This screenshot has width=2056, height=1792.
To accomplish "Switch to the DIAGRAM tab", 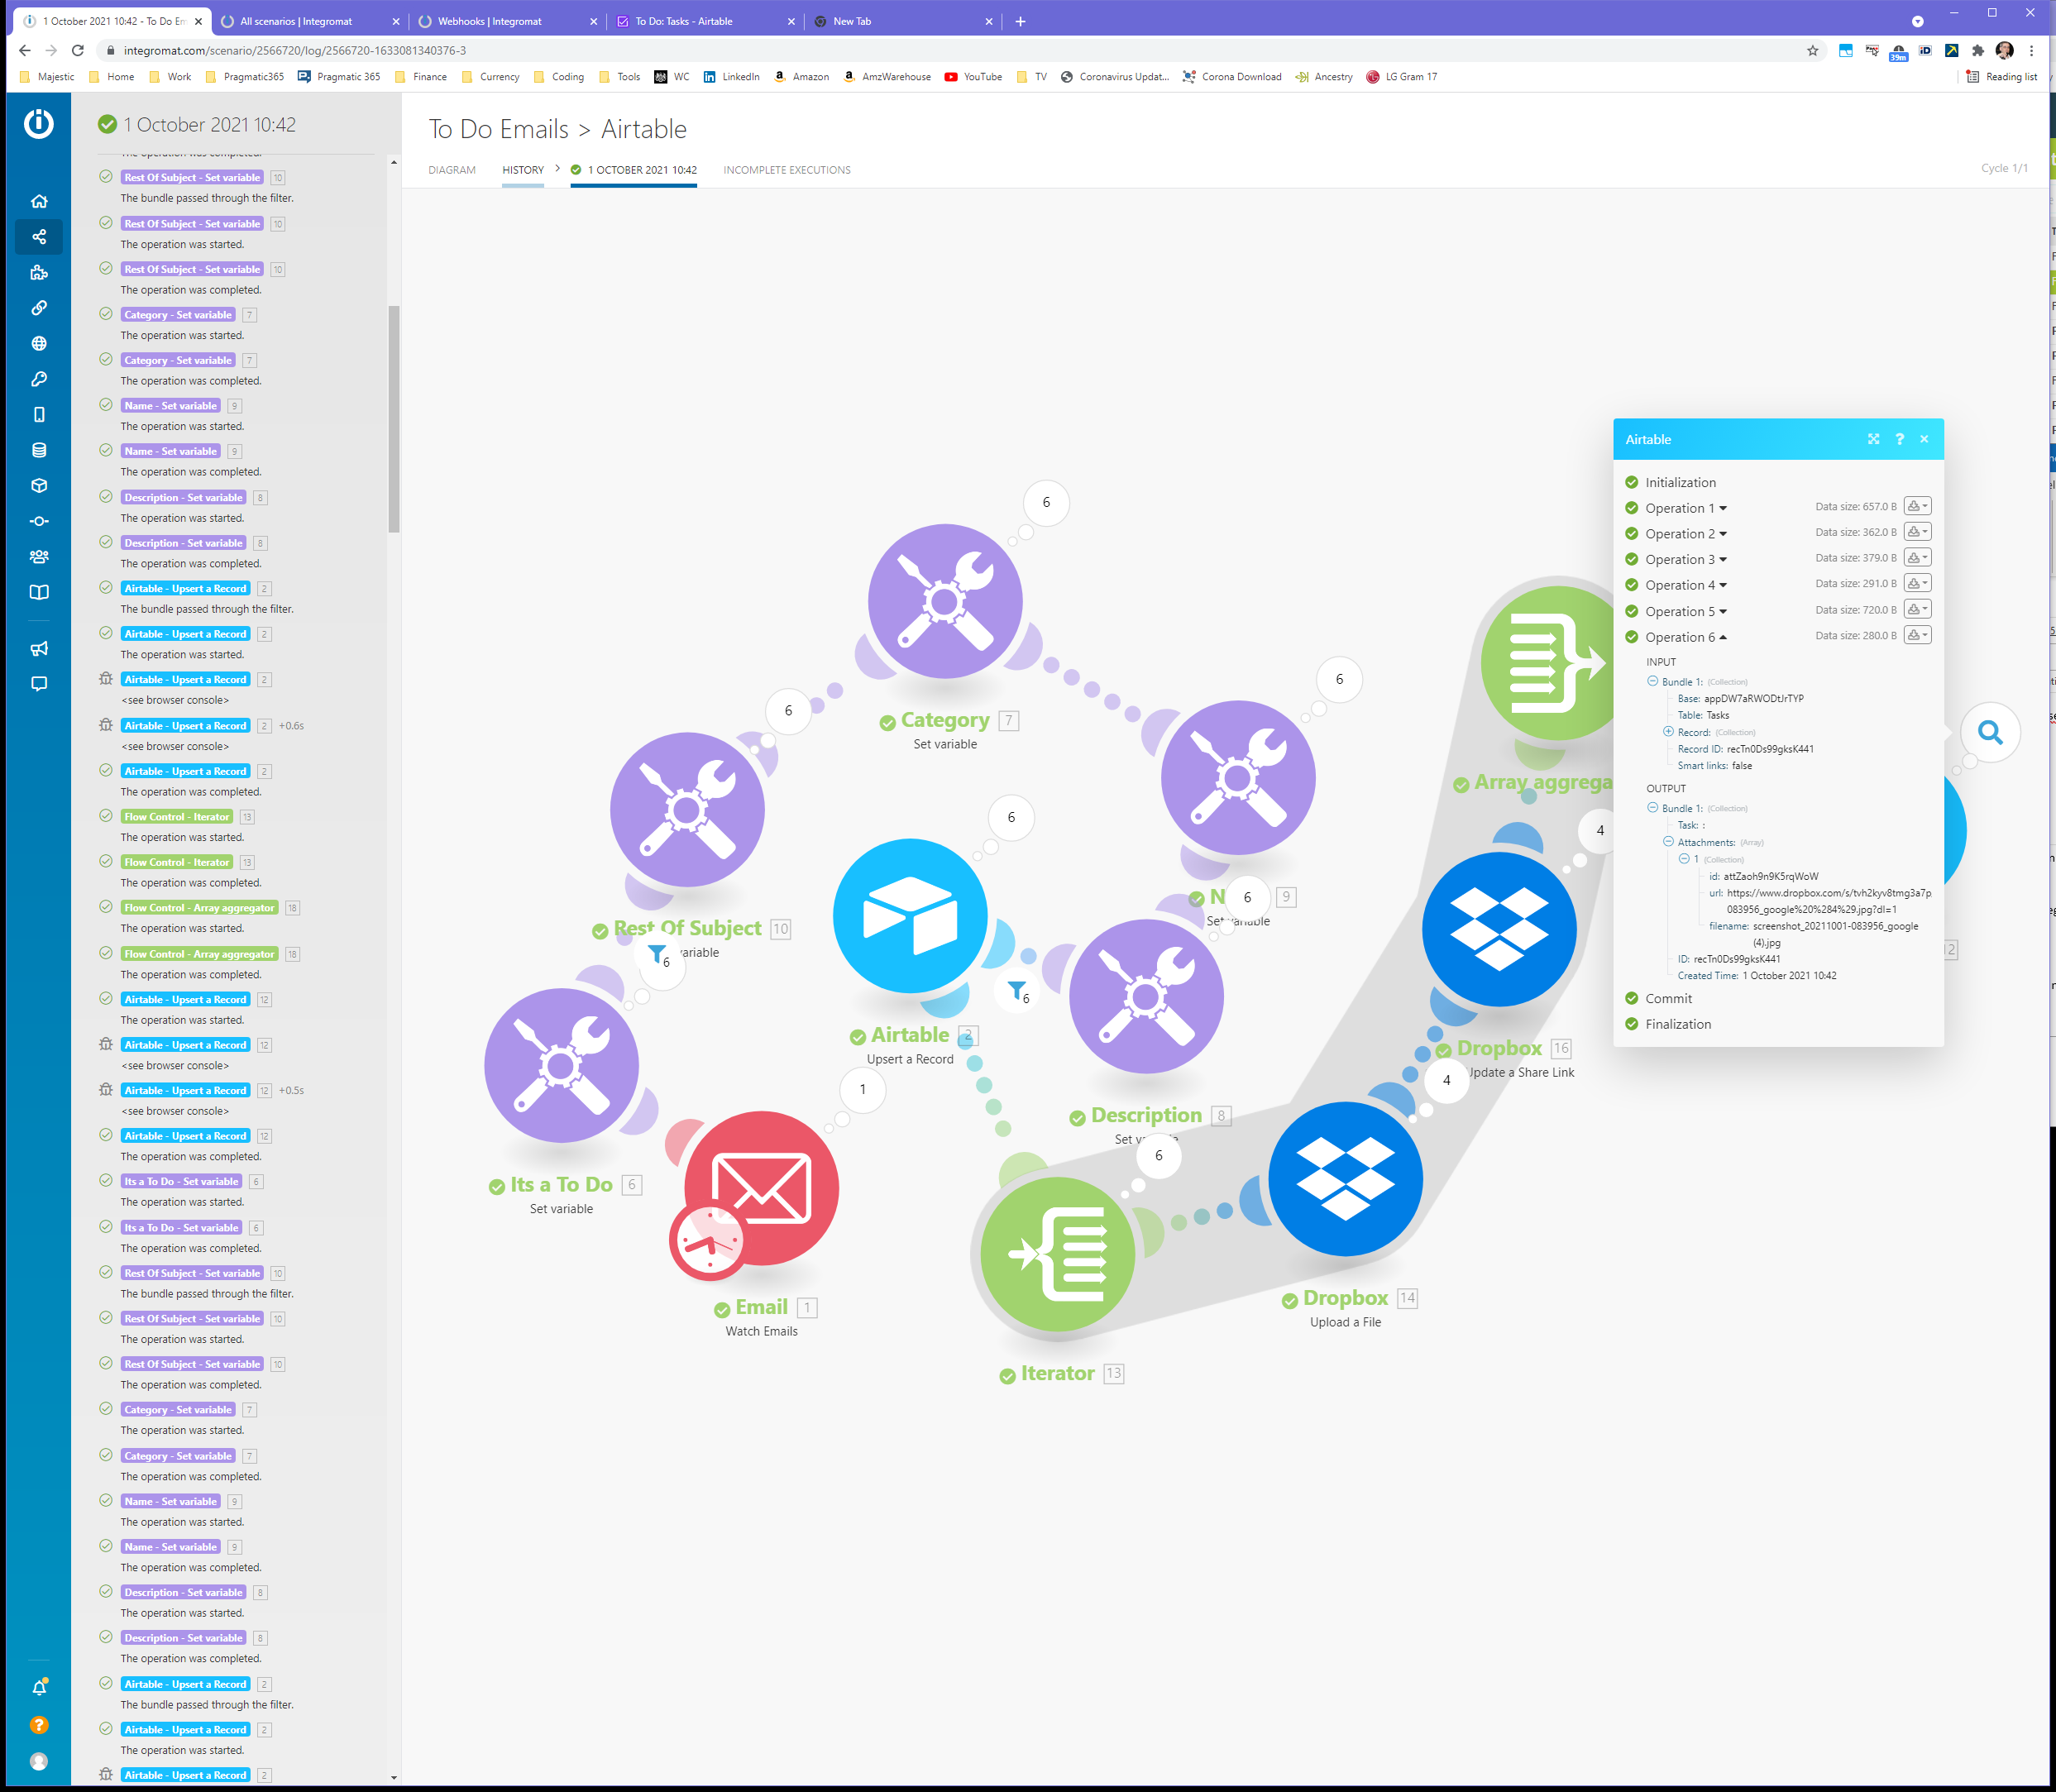I will click(452, 170).
